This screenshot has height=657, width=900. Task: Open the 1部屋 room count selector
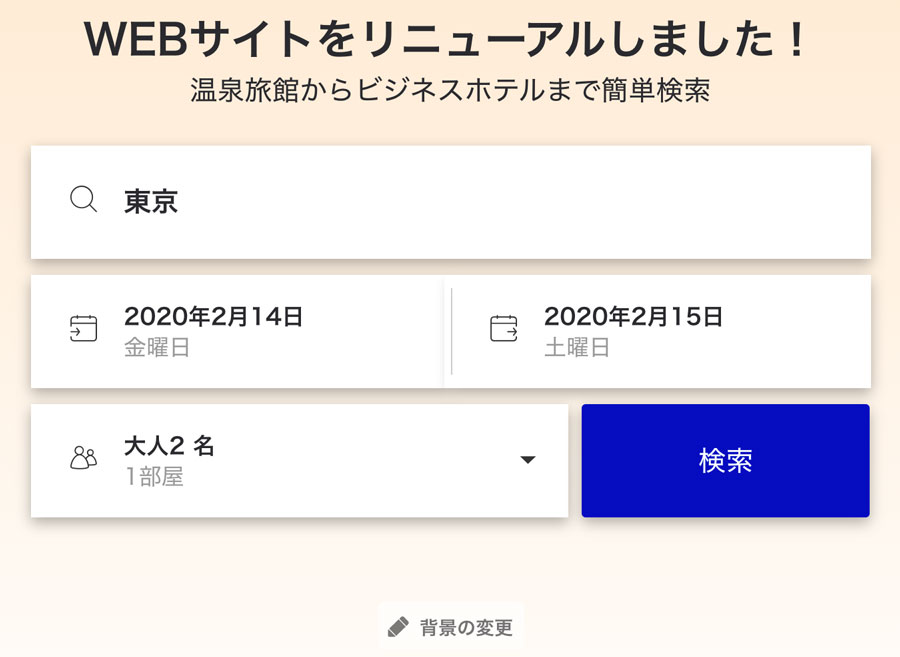[x=154, y=476]
